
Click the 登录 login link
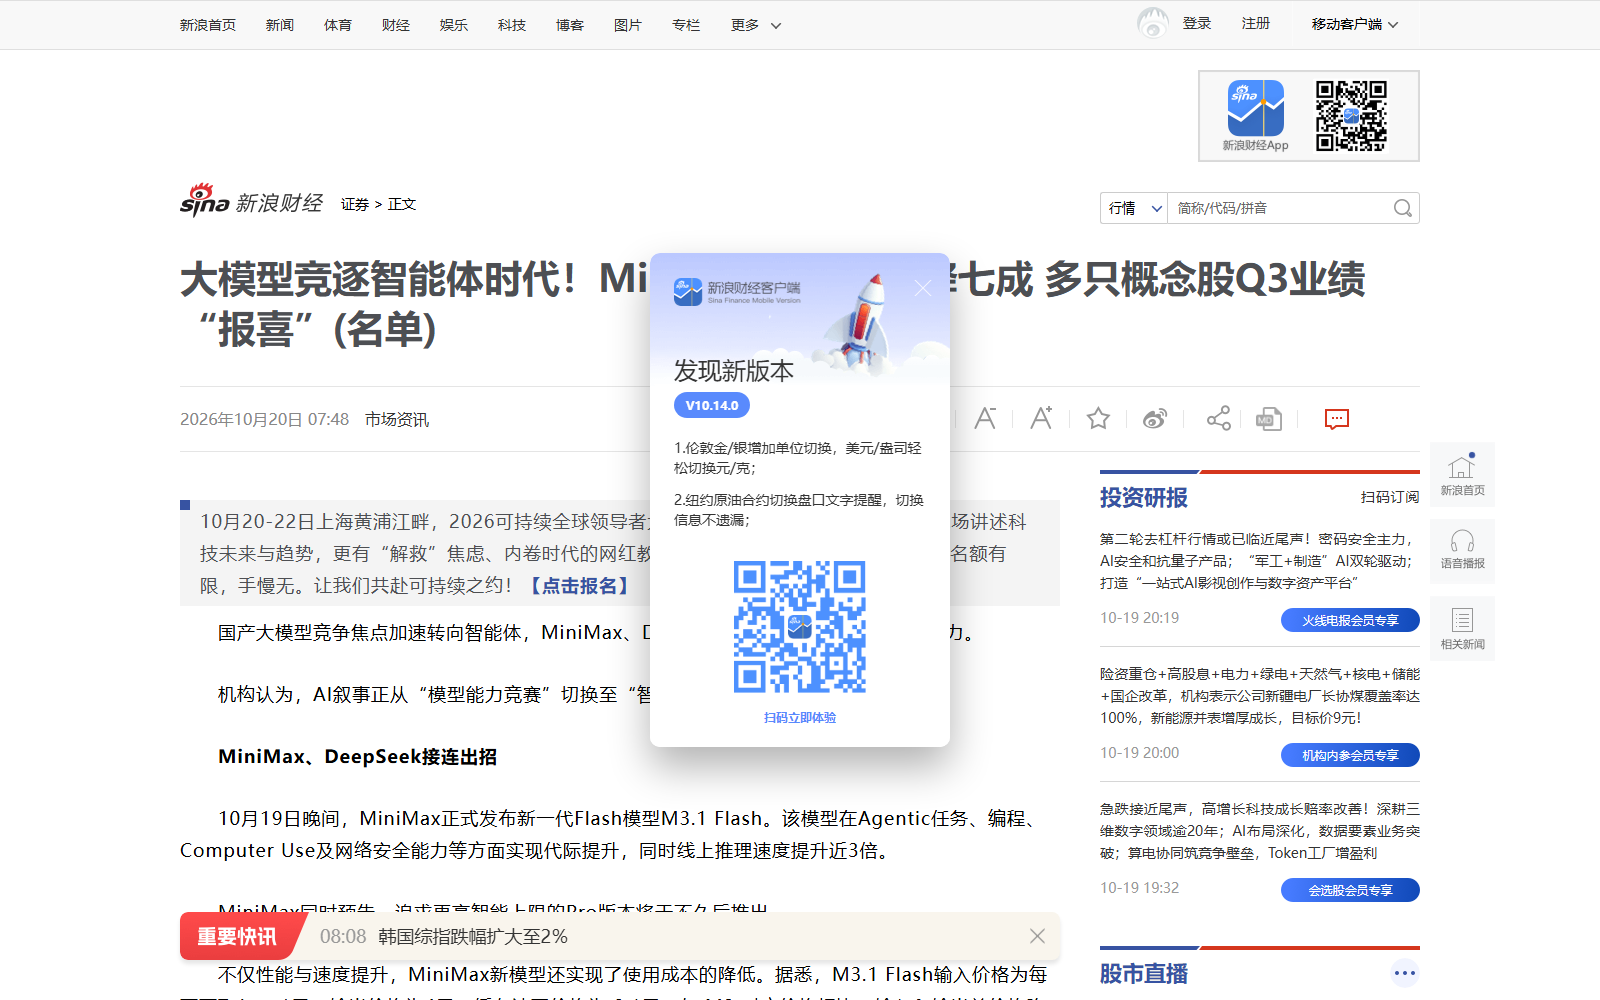(1197, 23)
